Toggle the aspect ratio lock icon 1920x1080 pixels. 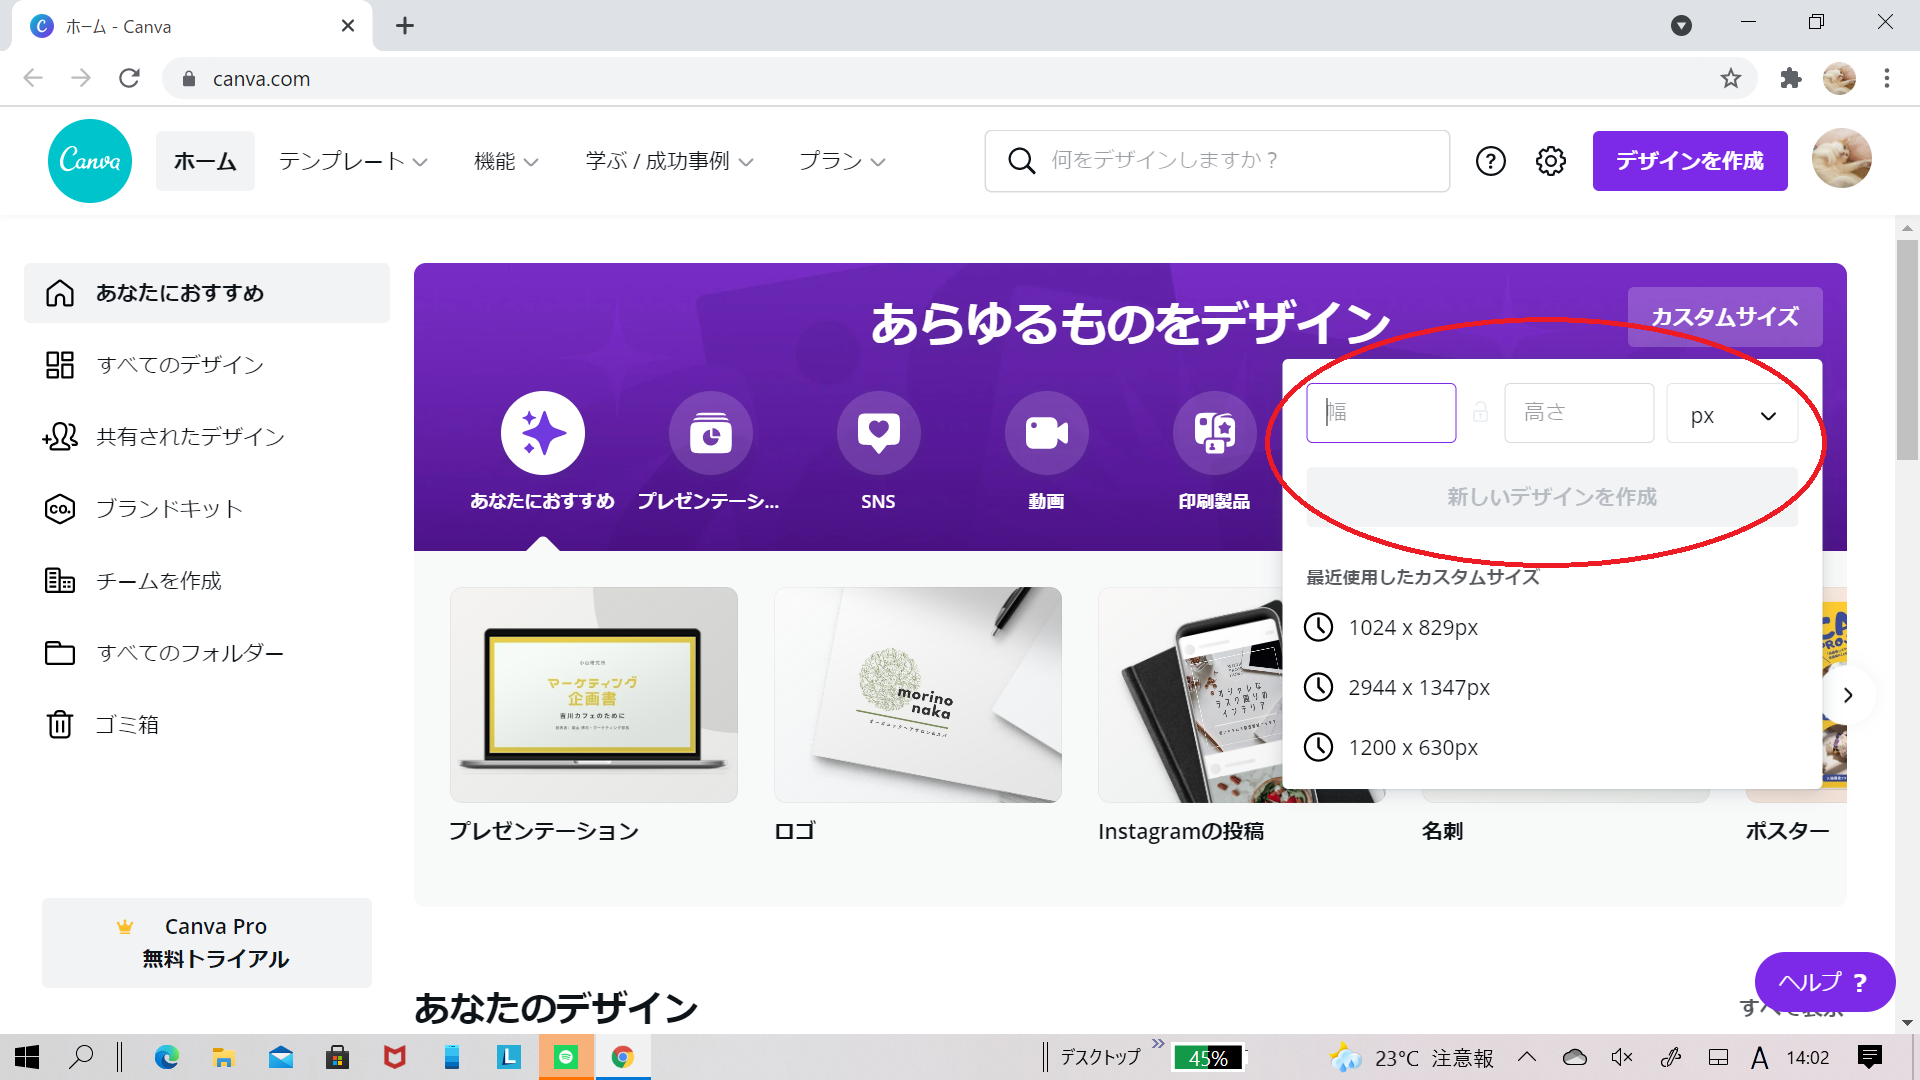(x=1480, y=412)
